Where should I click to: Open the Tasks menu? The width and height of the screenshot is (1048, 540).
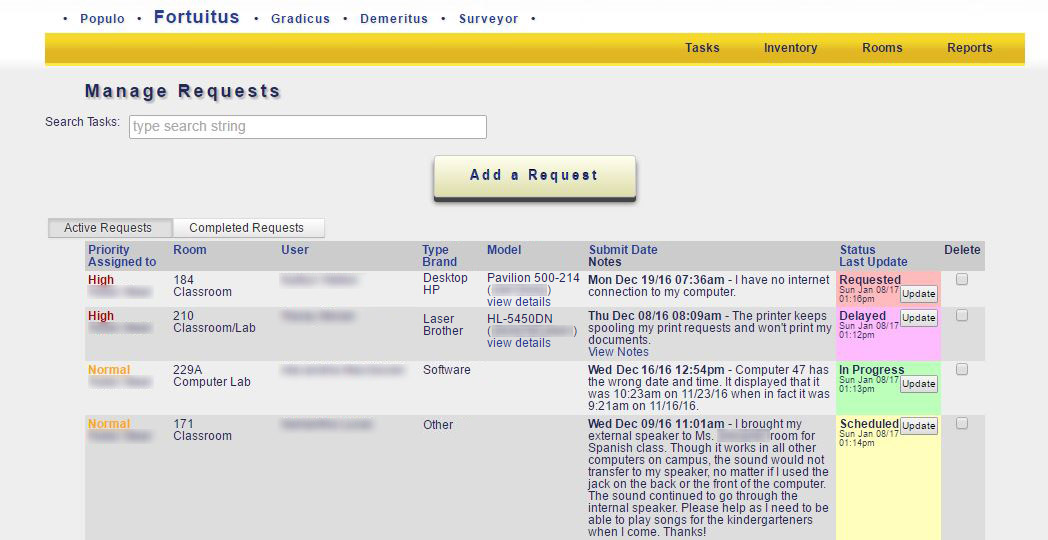[x=702, y=48]
